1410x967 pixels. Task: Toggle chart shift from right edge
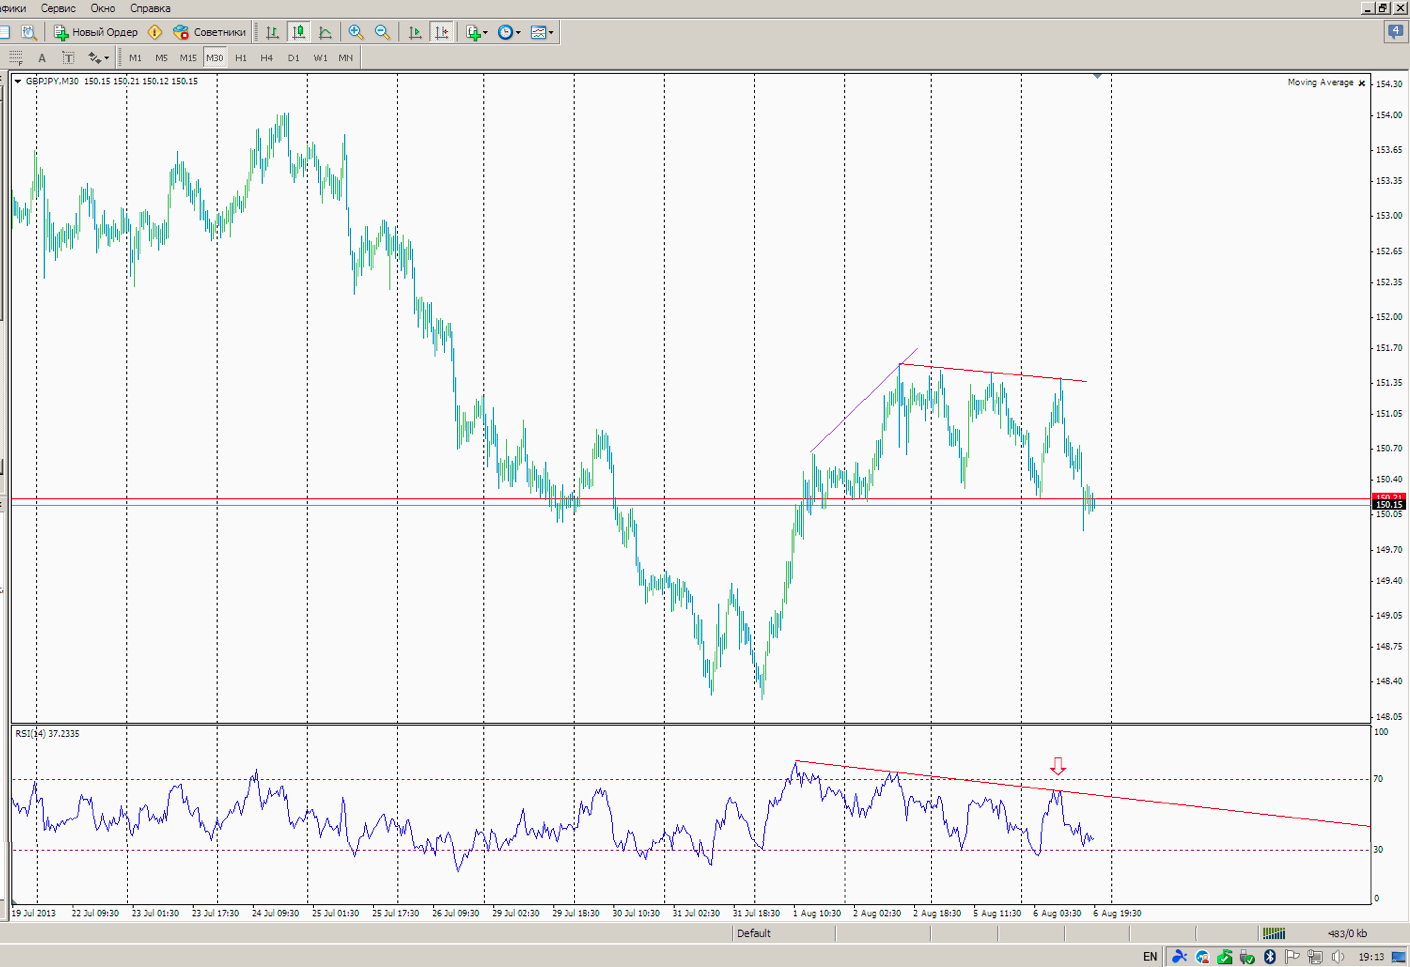441,32
